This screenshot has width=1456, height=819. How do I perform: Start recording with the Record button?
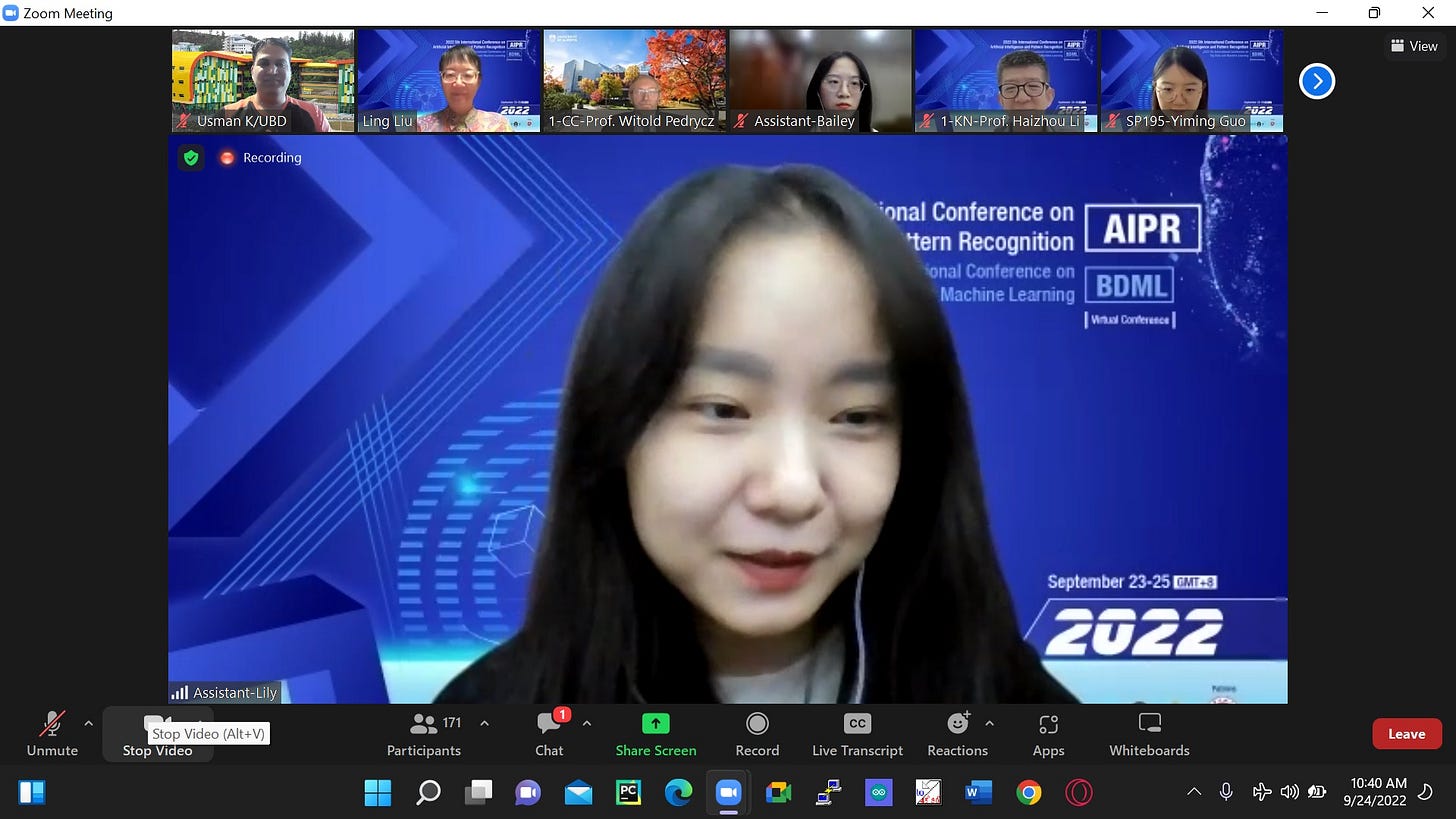pyautogui.click(x=757, y=733)
